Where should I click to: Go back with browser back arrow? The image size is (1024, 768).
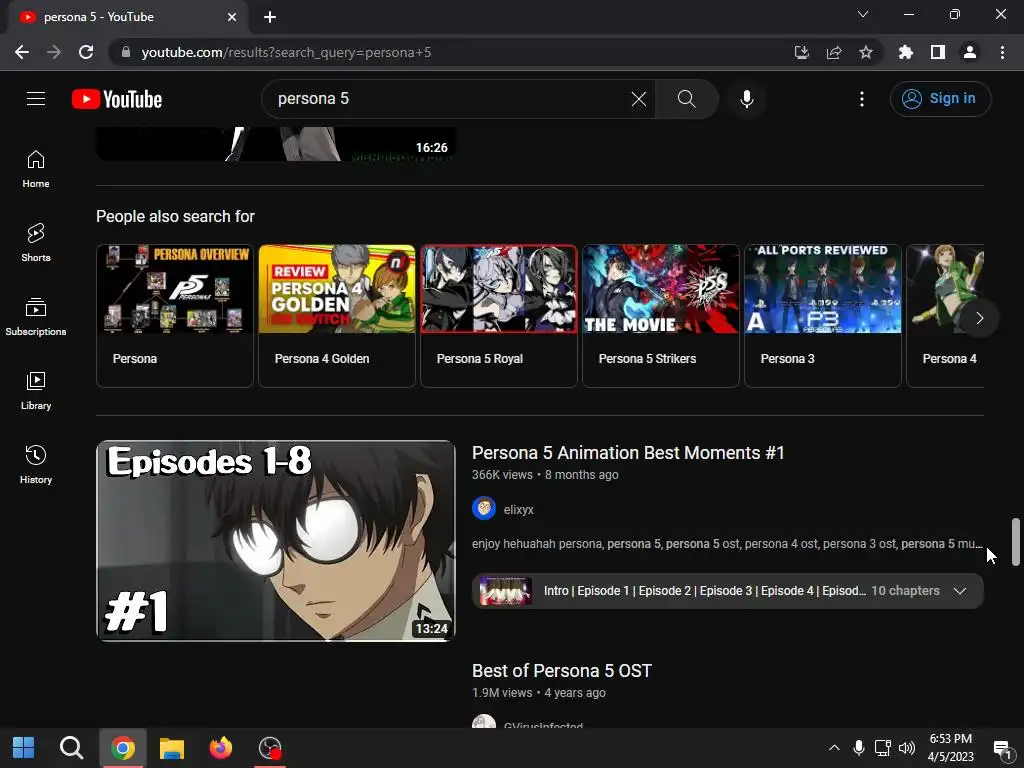[22, 52]
